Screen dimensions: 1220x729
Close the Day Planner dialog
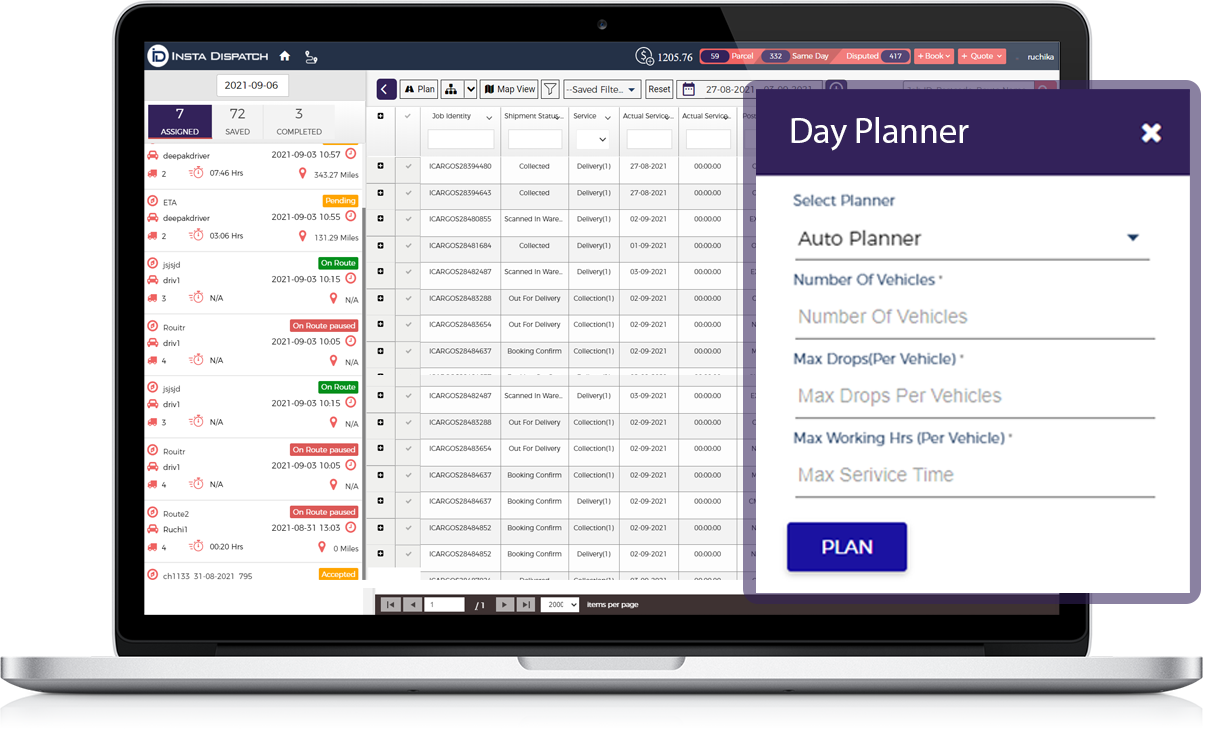click(1151, 132)
